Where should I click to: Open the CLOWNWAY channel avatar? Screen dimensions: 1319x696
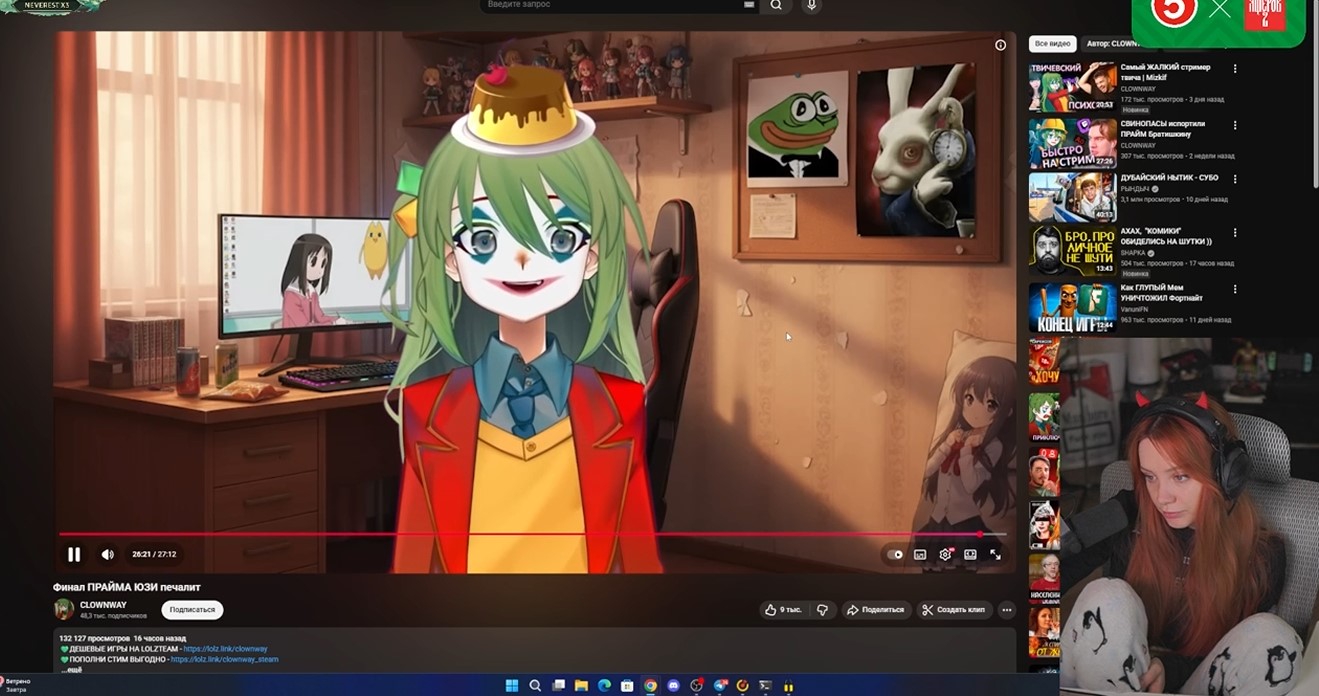[x=64, y=609]
